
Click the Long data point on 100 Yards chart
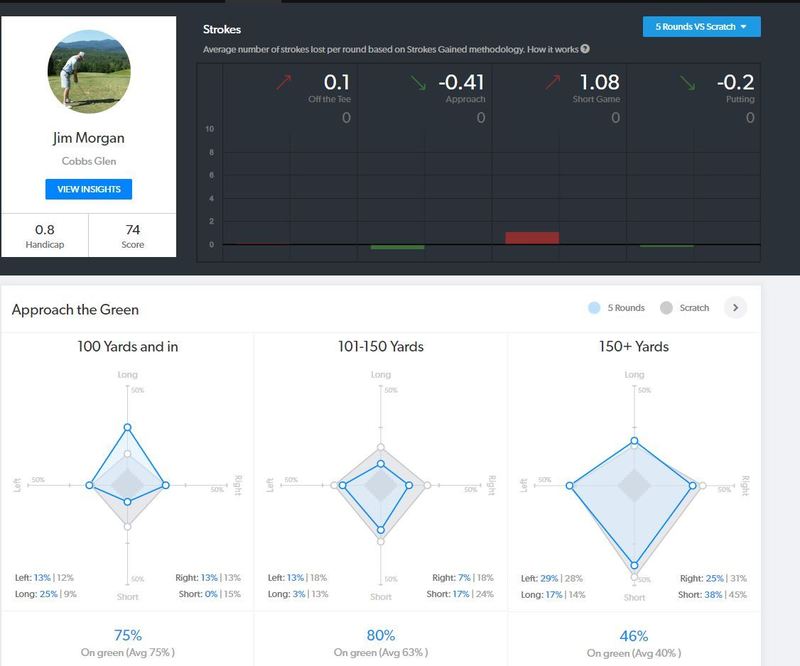tap(127, 428)
